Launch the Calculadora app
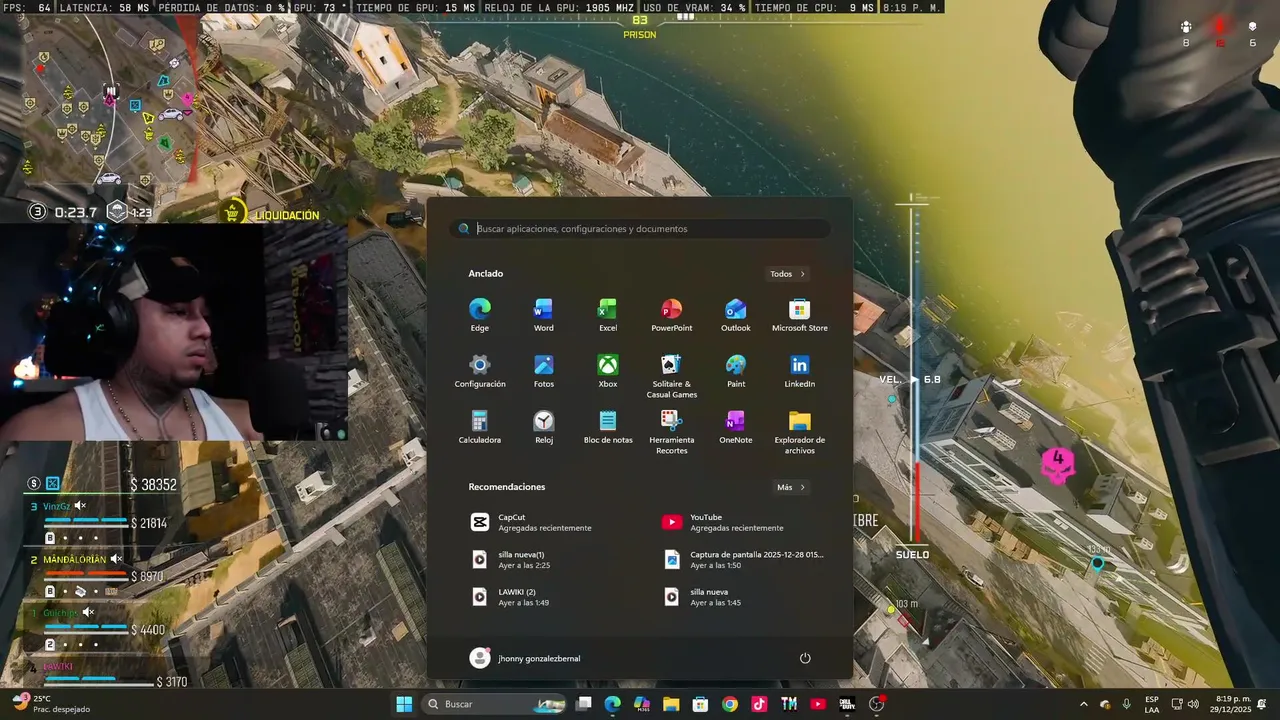 pyautogui.click(x=480, y=427)
